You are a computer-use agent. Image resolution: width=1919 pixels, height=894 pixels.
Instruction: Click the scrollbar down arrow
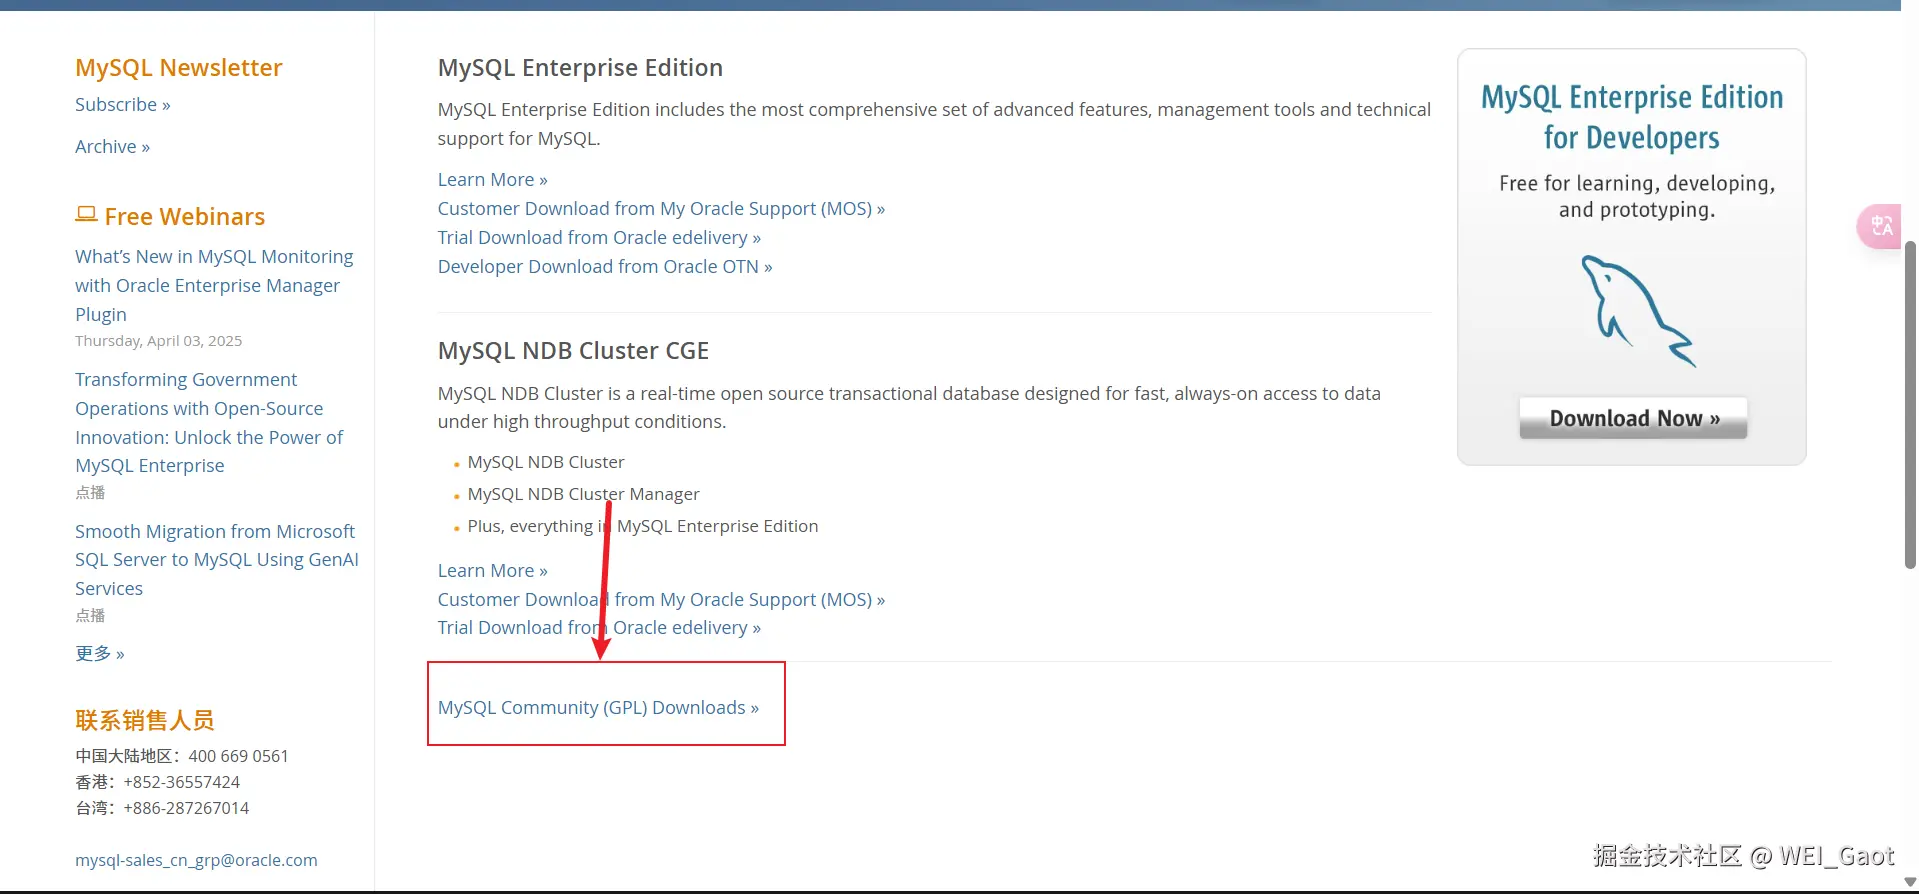(1910, 882)
